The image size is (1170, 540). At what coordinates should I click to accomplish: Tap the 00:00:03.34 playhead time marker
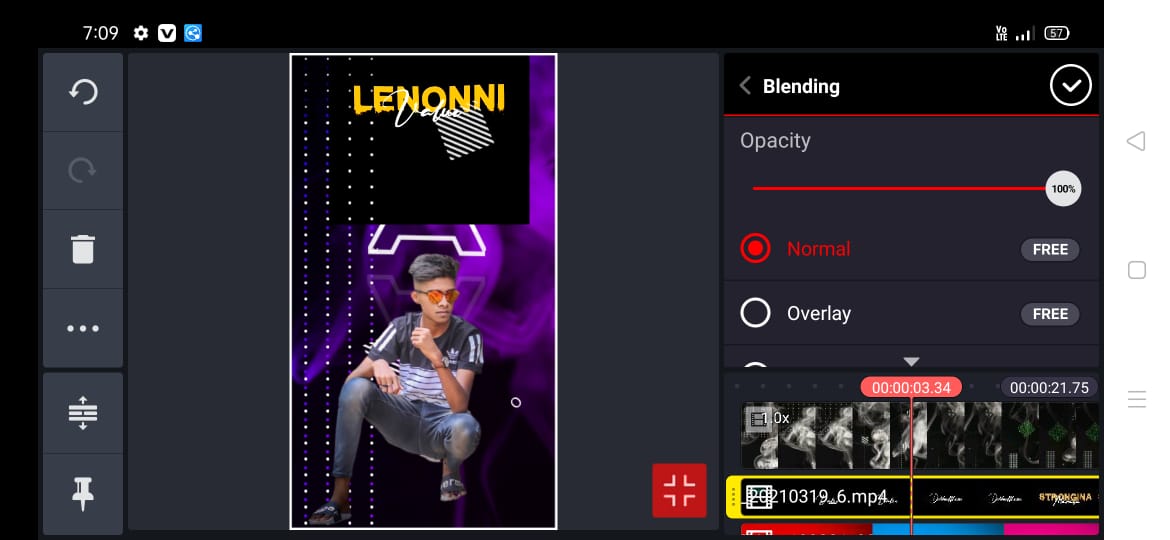point(911,388)
